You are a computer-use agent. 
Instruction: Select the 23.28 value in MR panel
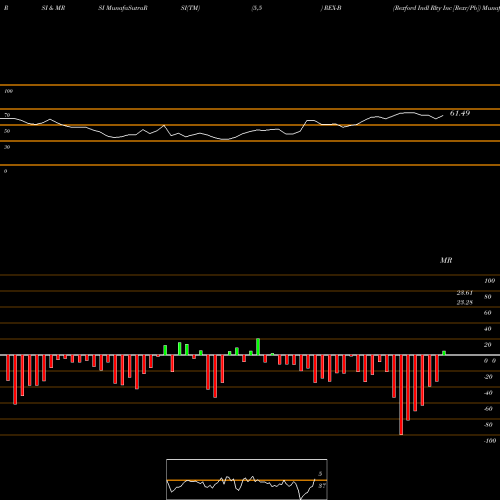pos(464,302)
